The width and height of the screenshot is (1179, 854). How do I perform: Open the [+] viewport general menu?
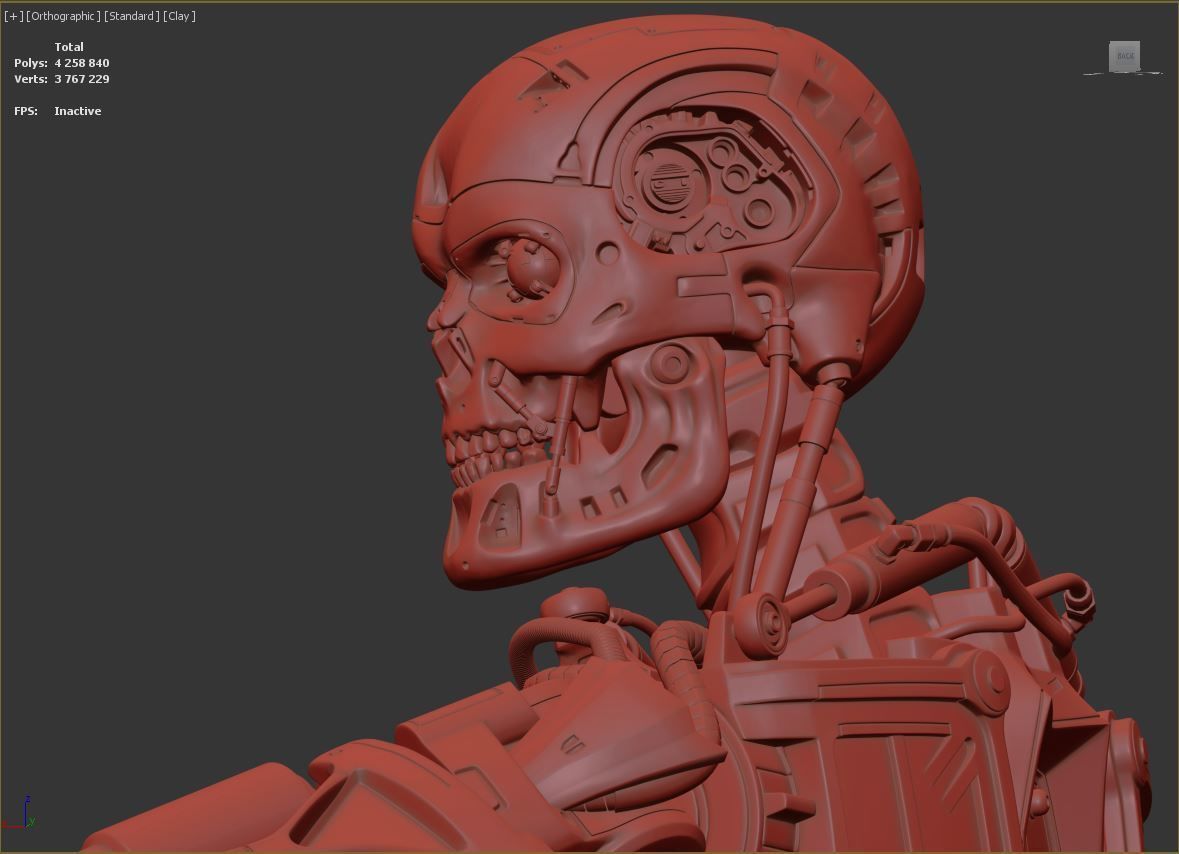pos(14,16)
